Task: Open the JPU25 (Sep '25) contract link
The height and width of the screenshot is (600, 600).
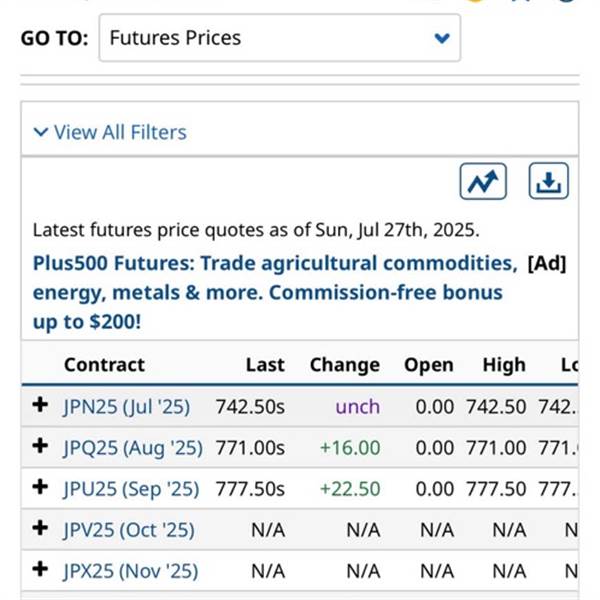Action: coord(131,489)
